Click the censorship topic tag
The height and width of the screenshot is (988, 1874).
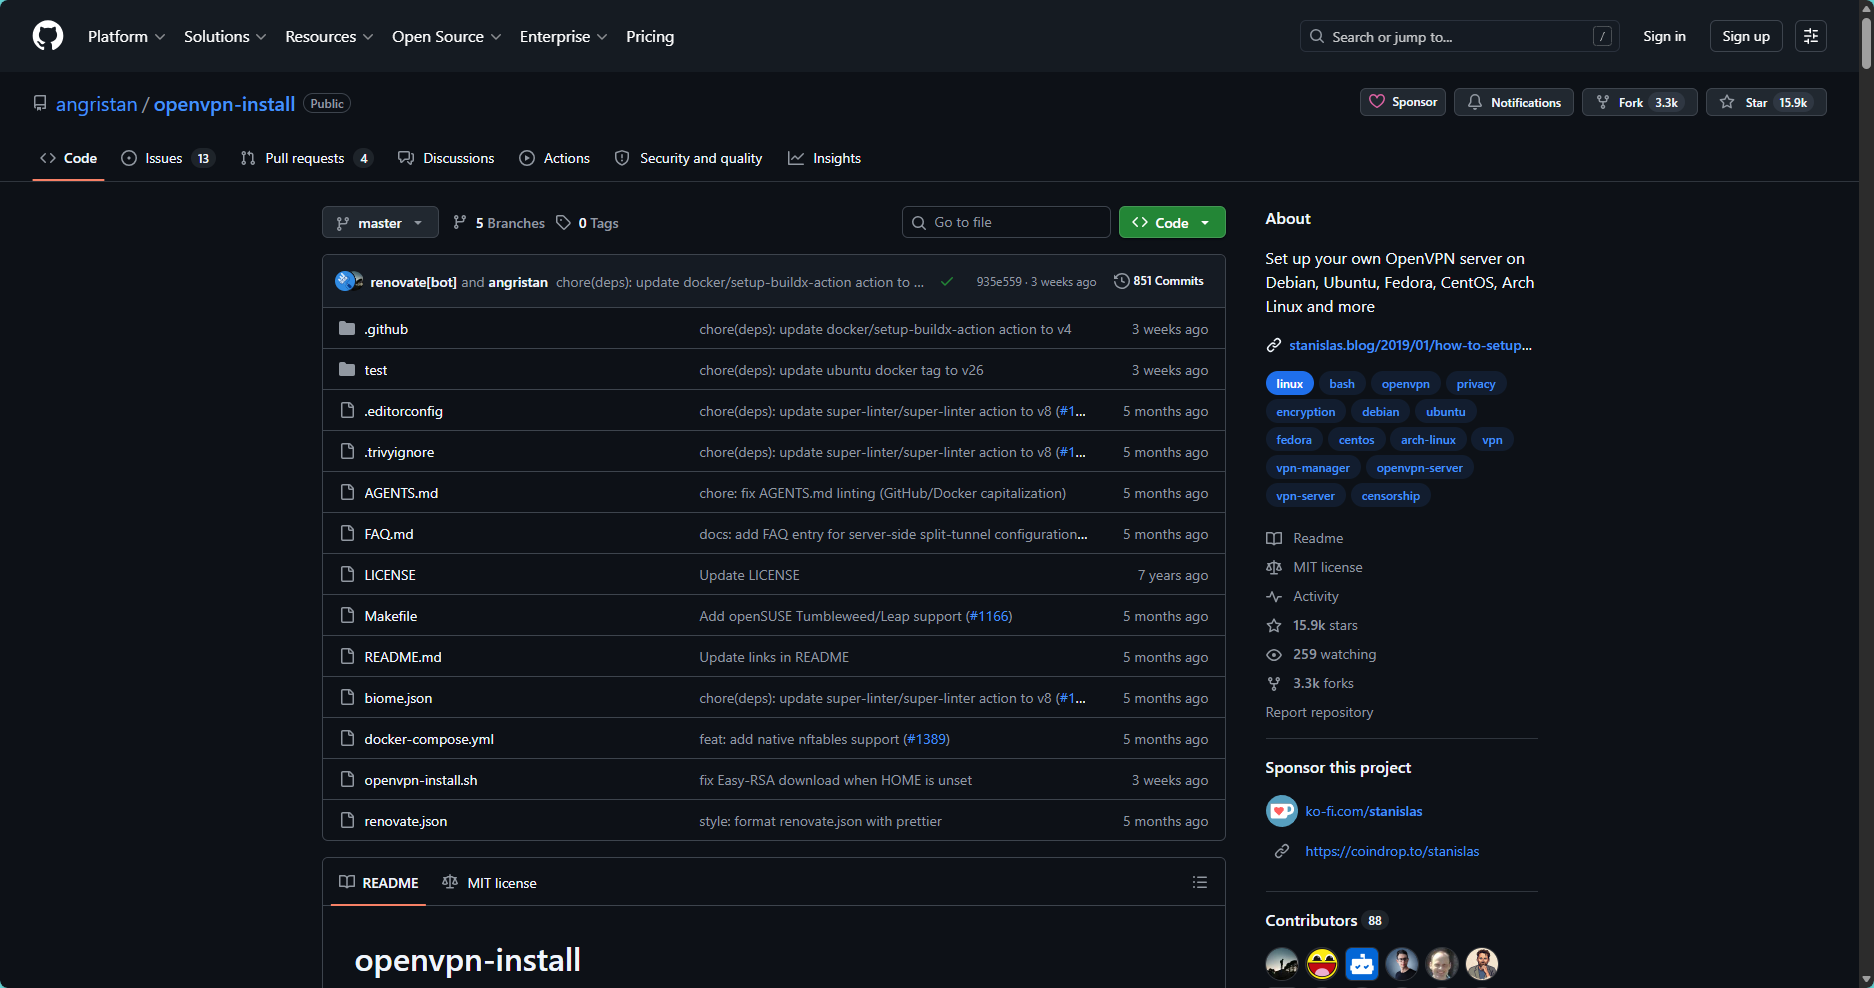click(x=1390, y=496)
